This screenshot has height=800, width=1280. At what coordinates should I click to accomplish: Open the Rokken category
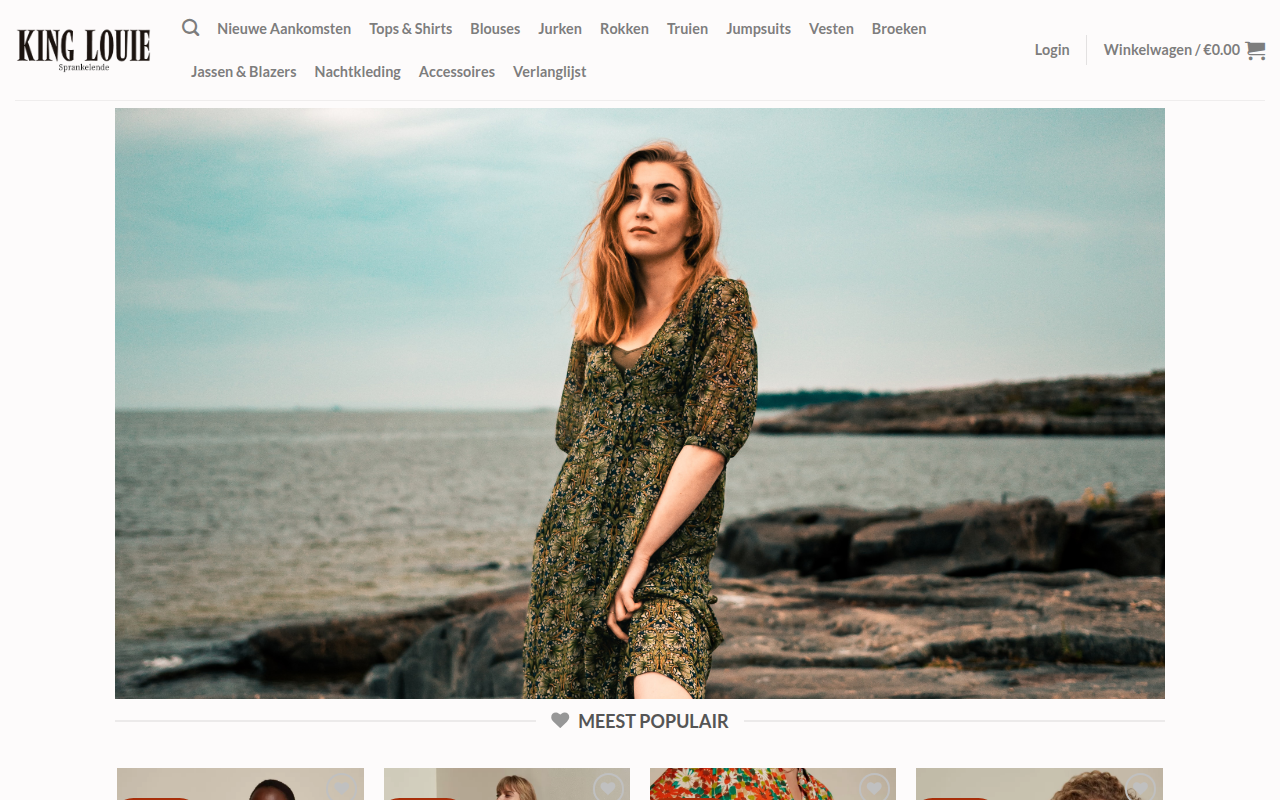pos(624,29)
